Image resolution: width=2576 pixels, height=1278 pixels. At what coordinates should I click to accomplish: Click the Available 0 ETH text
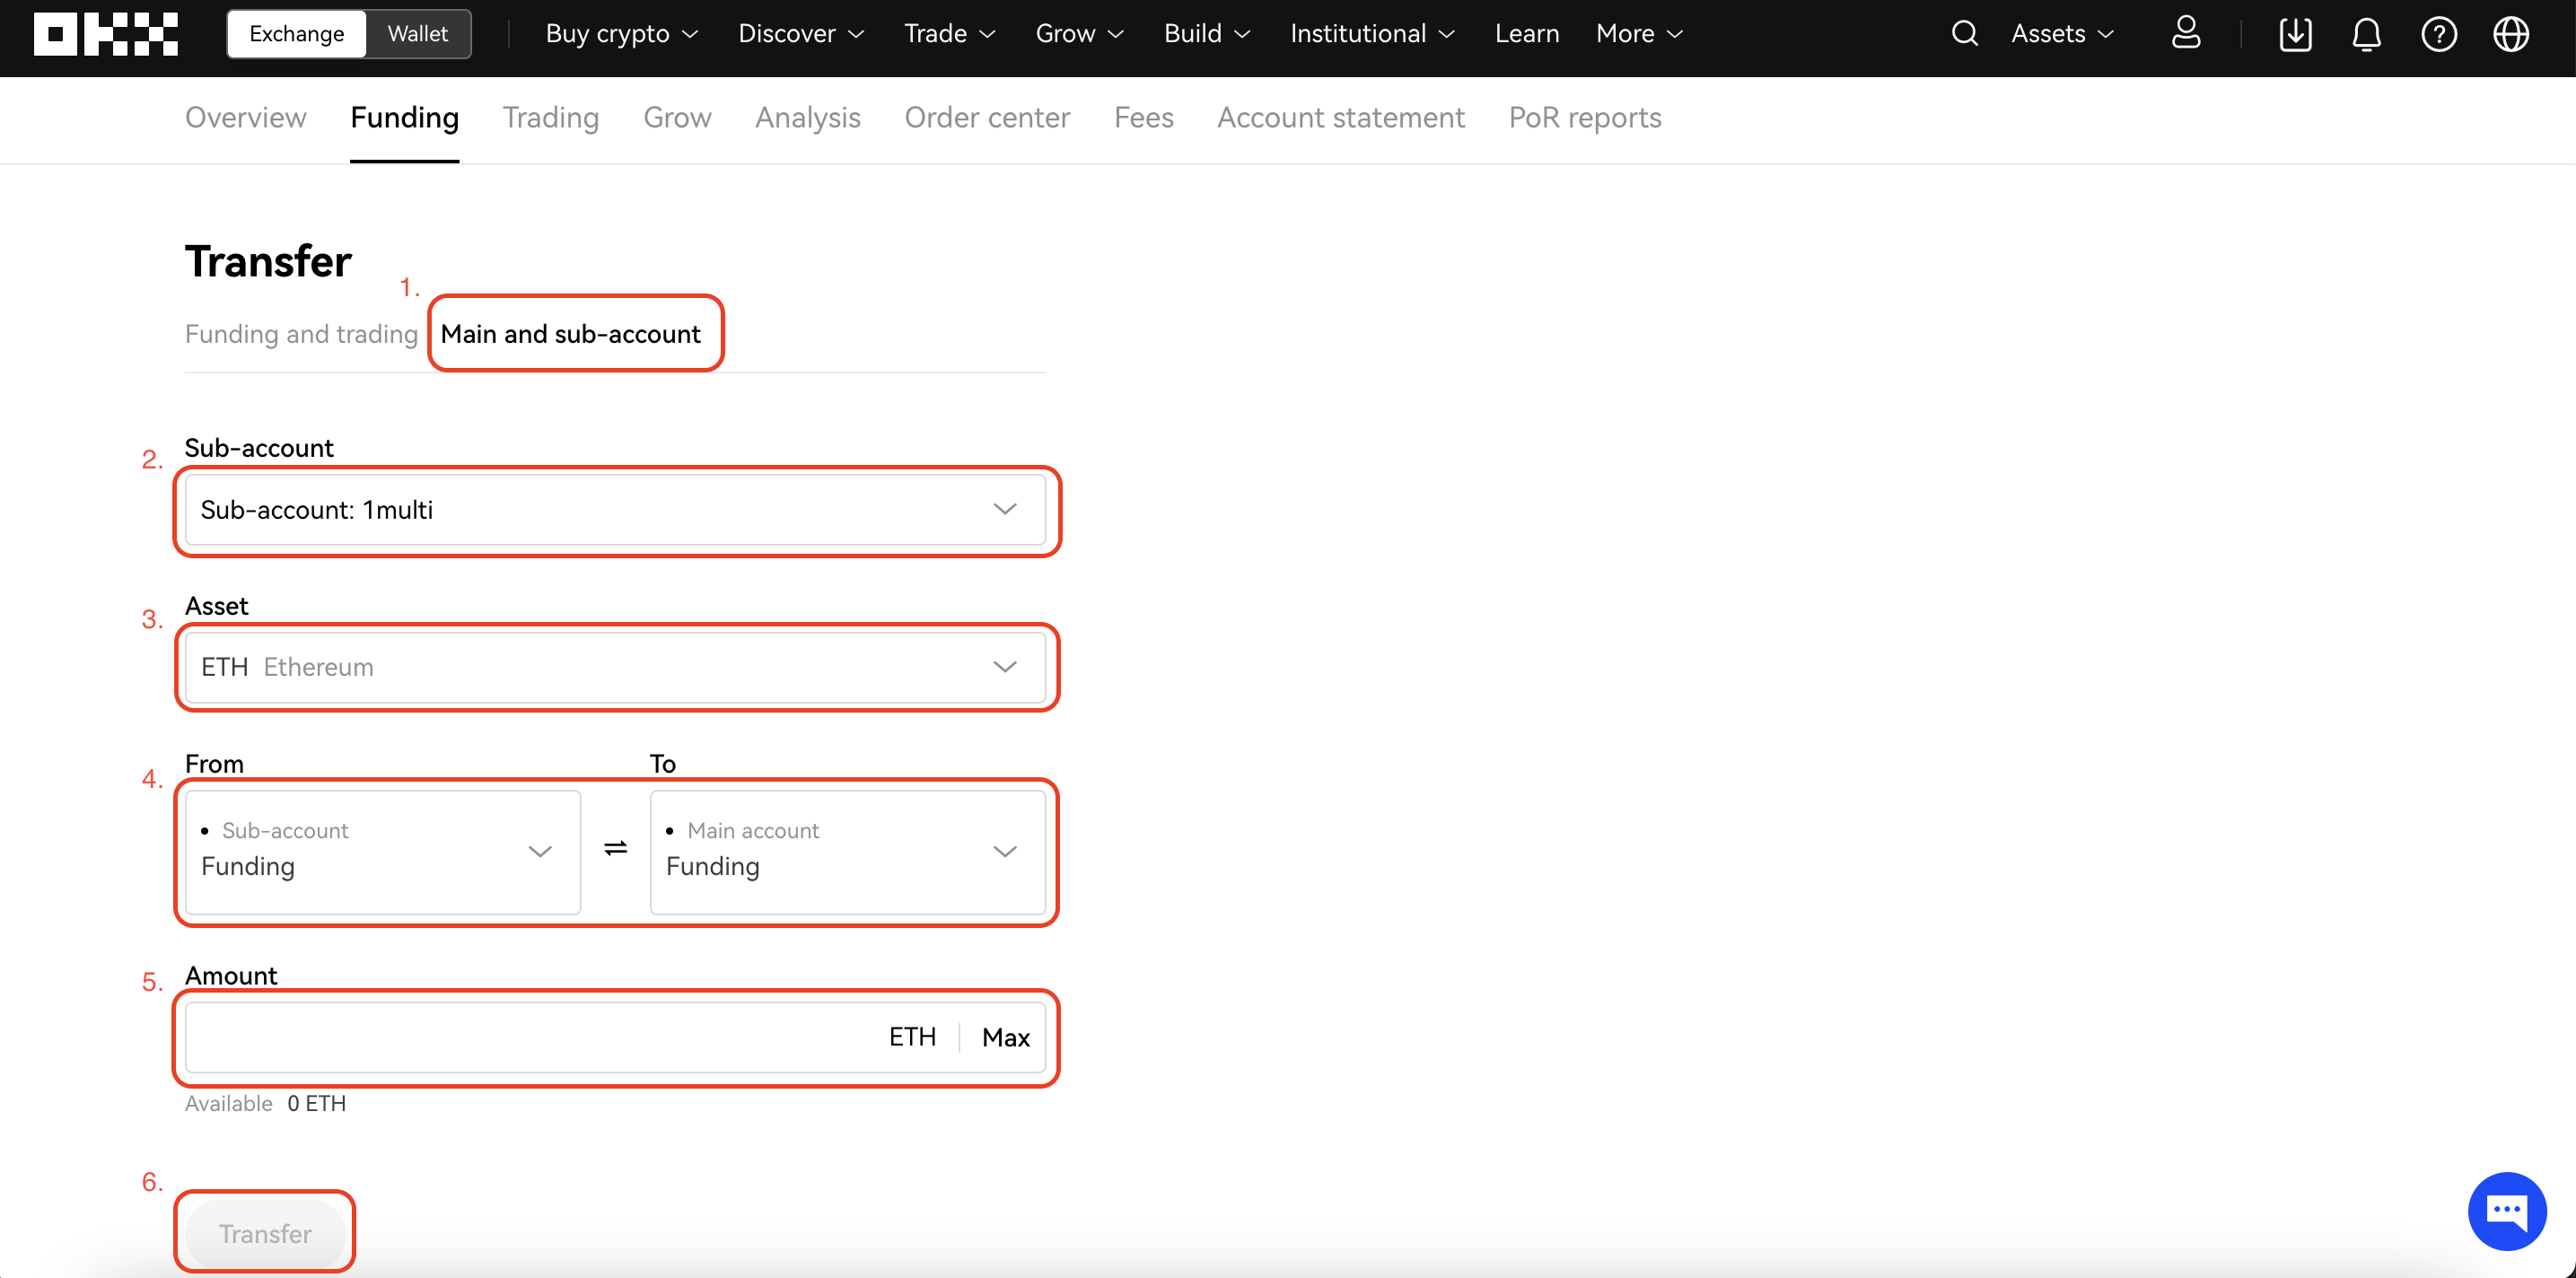click(x=265, y=1104)
